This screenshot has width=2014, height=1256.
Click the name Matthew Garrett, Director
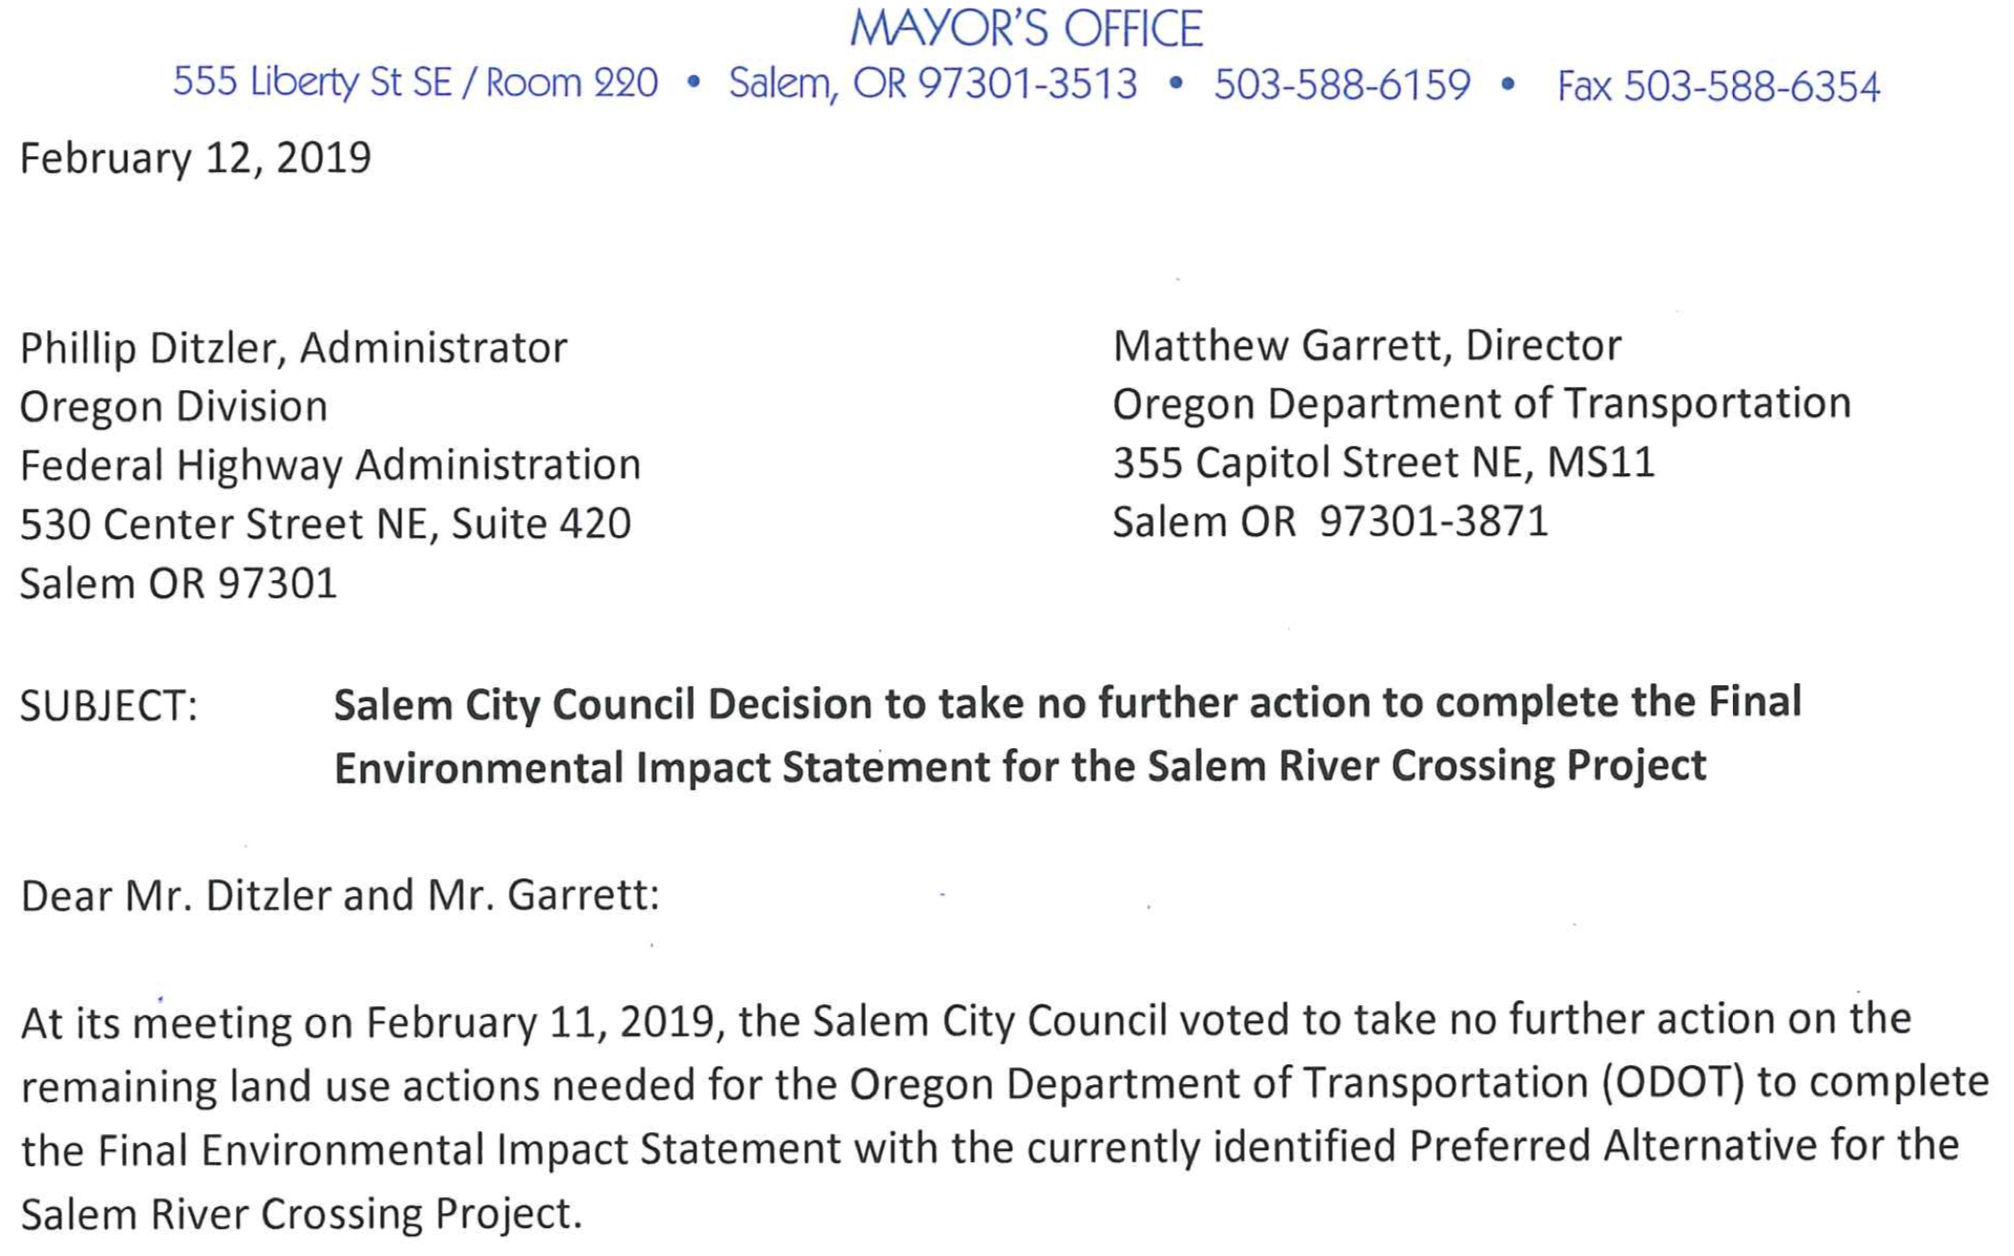tap(1366, 347)
